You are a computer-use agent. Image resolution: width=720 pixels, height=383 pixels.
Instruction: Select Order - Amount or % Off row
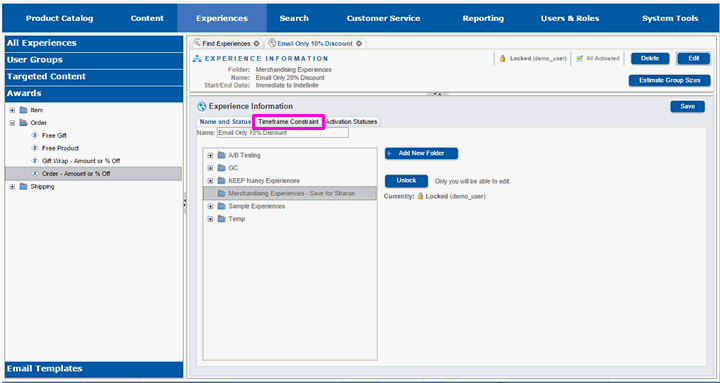94,174
